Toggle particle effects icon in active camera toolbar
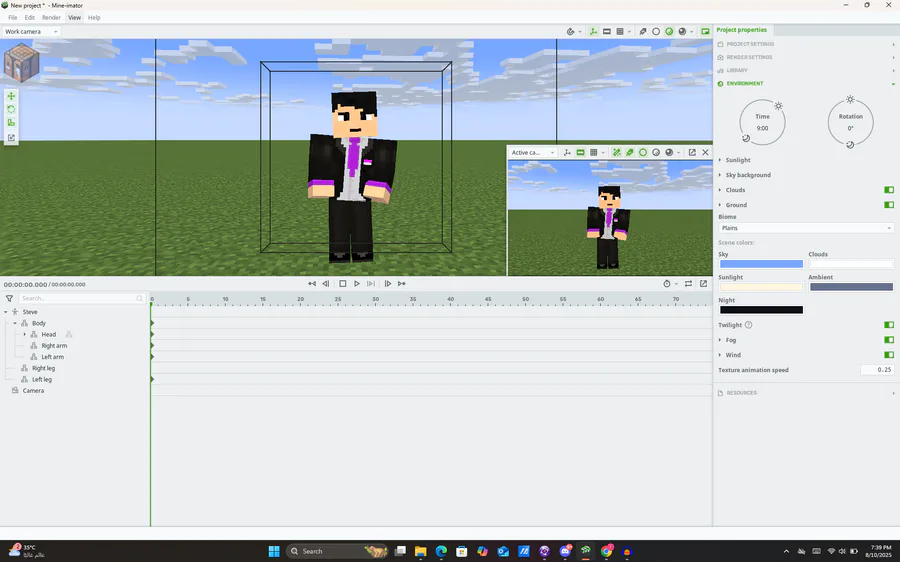Viewport: 900px width, 562px height. click(x=616, y=153)
